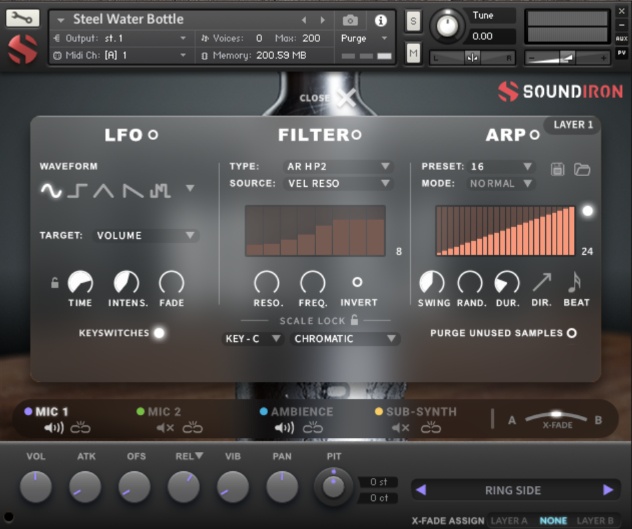Toggle the LFO power switch
The image size is (632, 529).
(x=153, y=135)
